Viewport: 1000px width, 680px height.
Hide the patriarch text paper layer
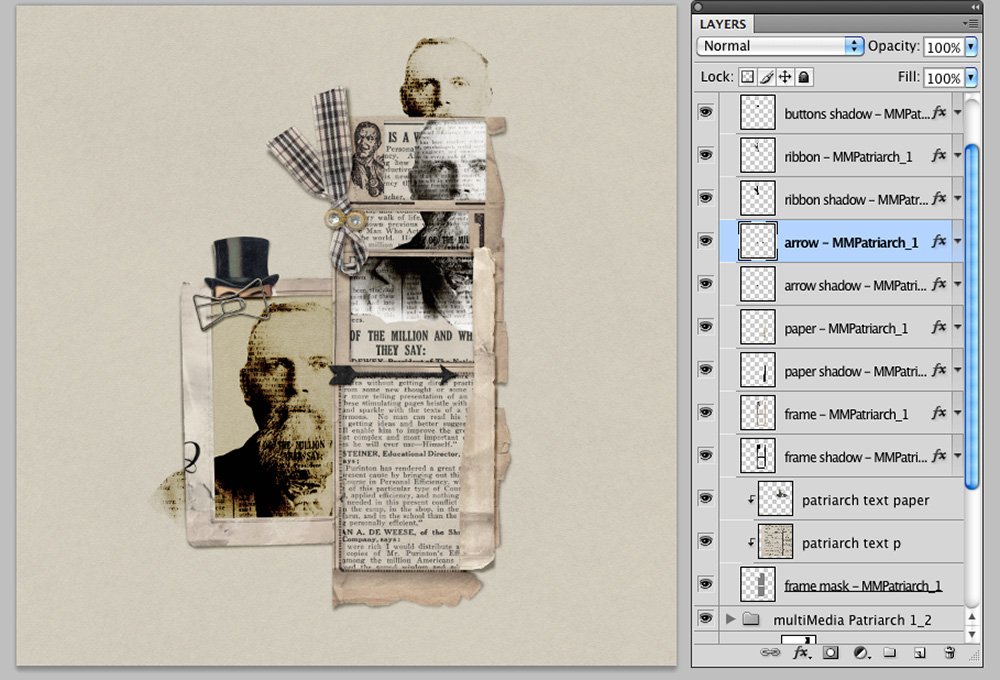click(705, 498)
